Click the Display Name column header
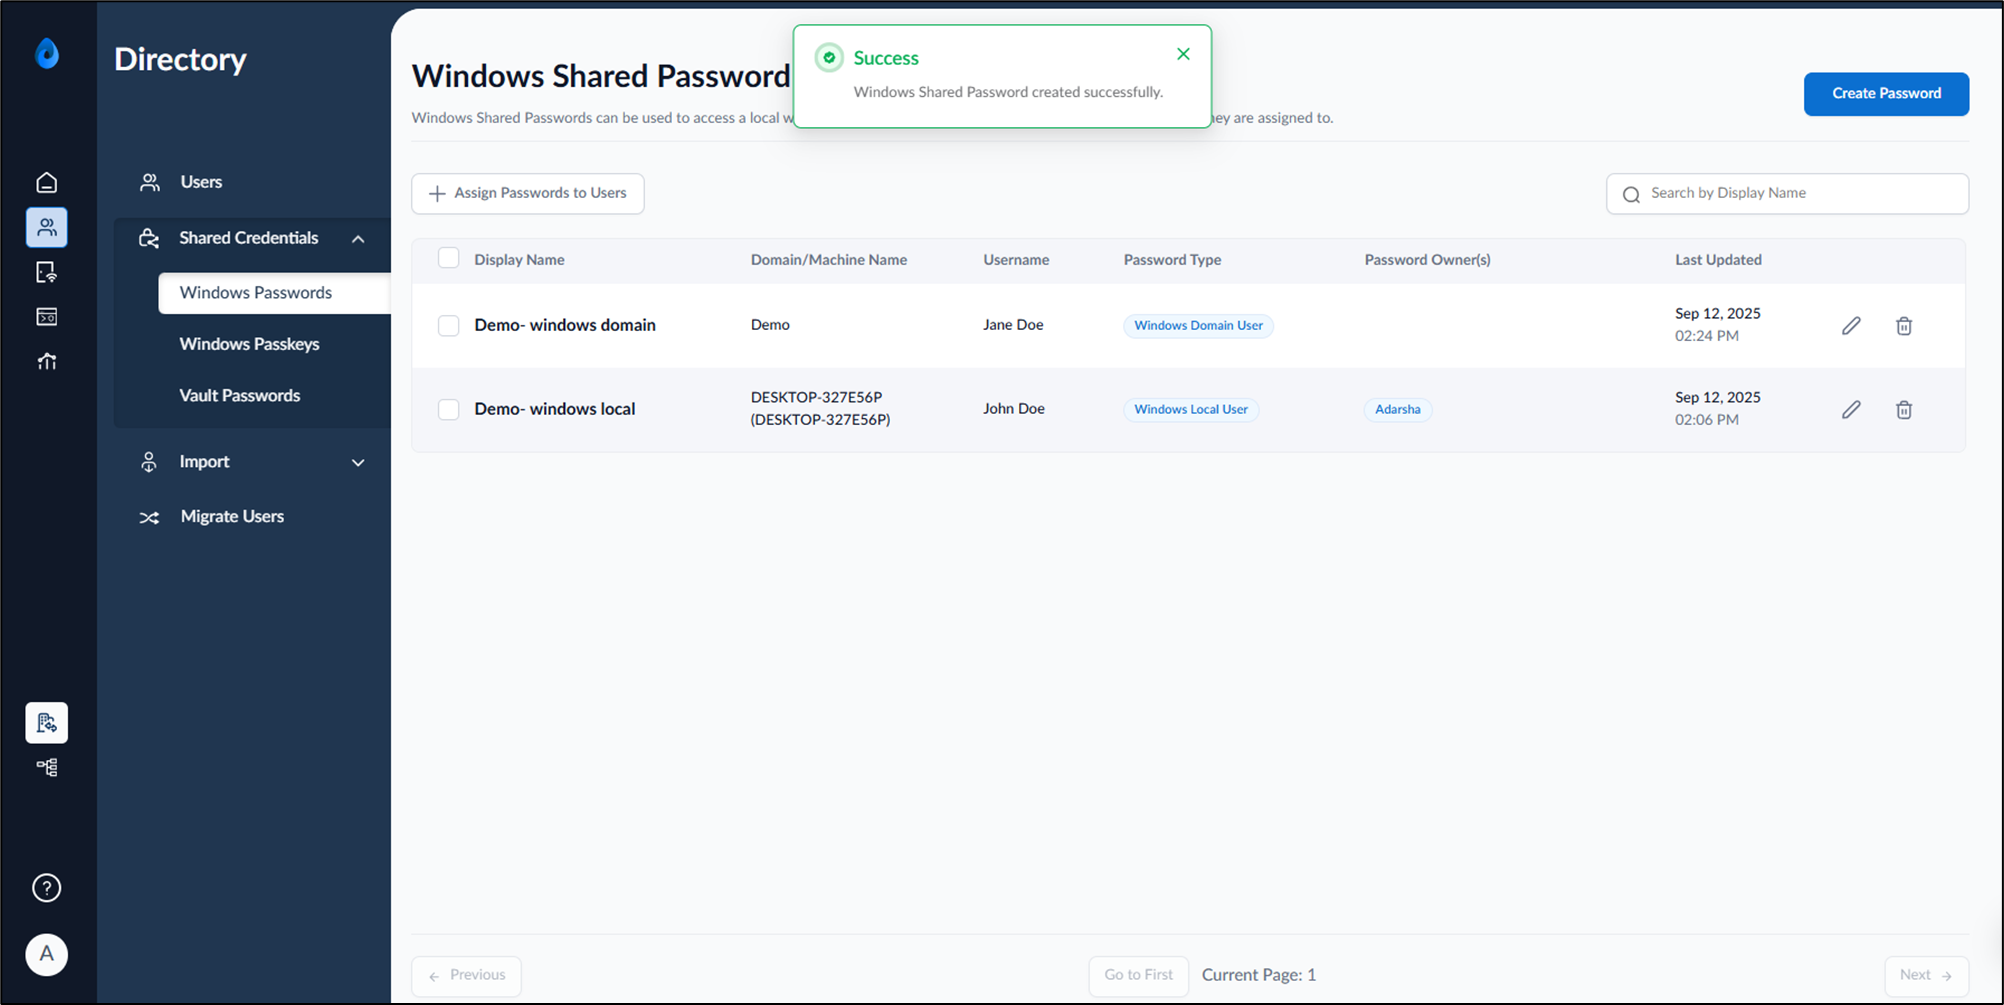Screen dimensions: 2004x1005 (519, 260)
